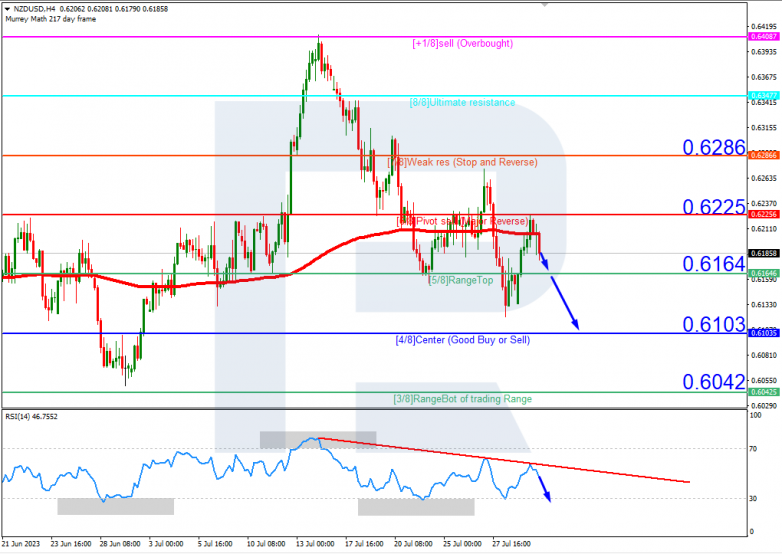Select the chart shift triangle on the top edge
The width and height of the screenshot is (782, 554).
coord(545,4)
